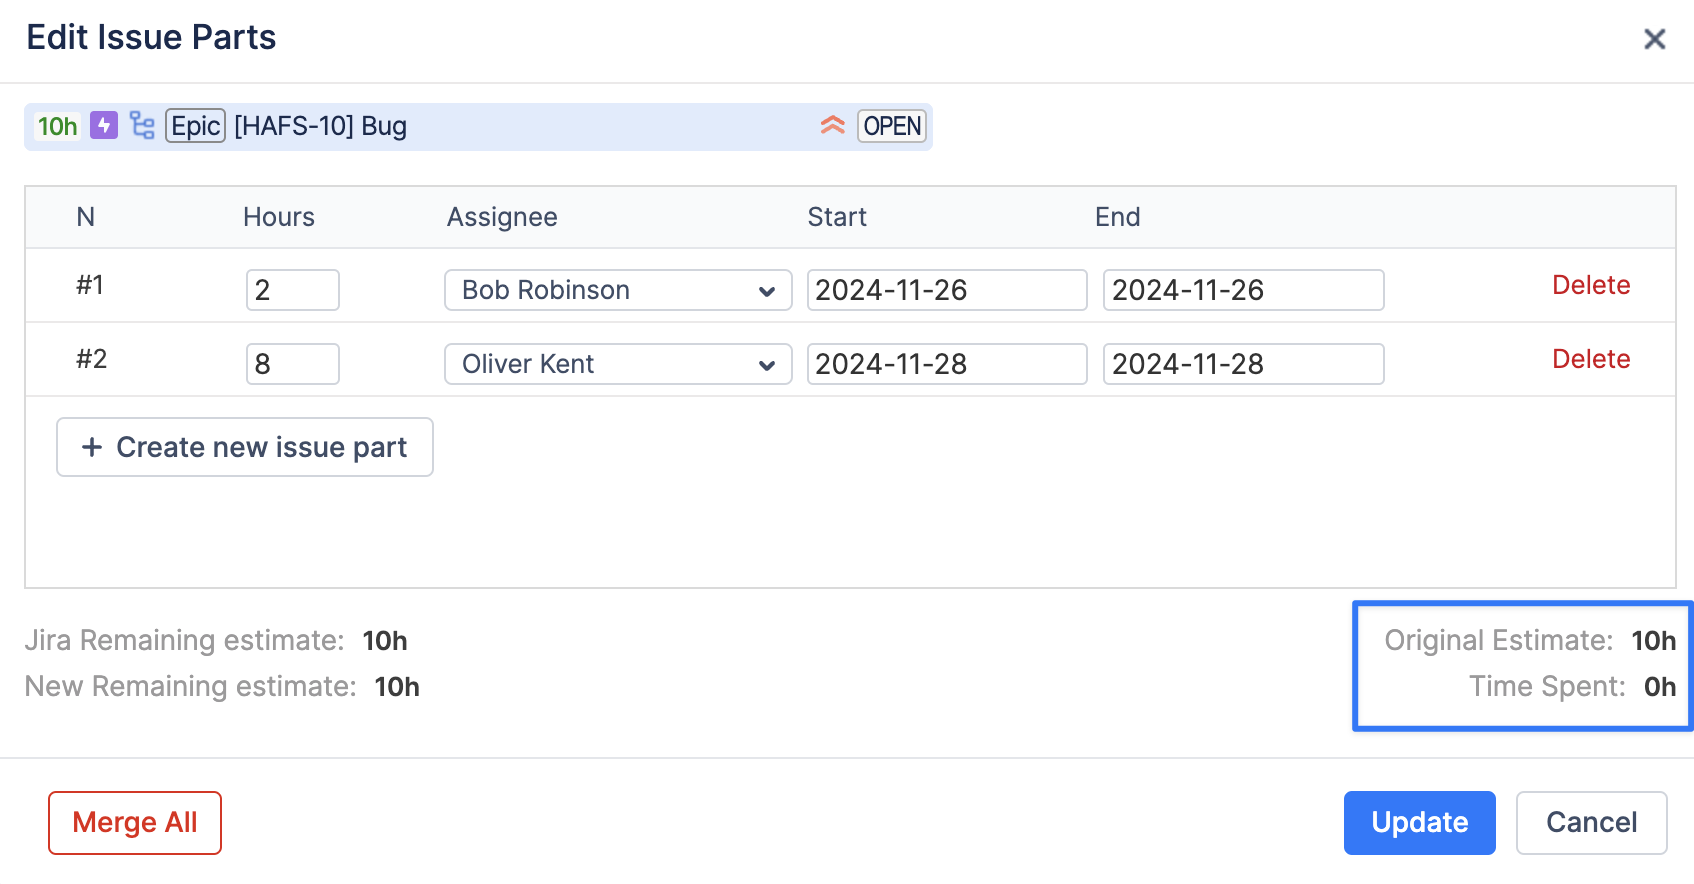Click the Epic type badge

click(195, 126)
